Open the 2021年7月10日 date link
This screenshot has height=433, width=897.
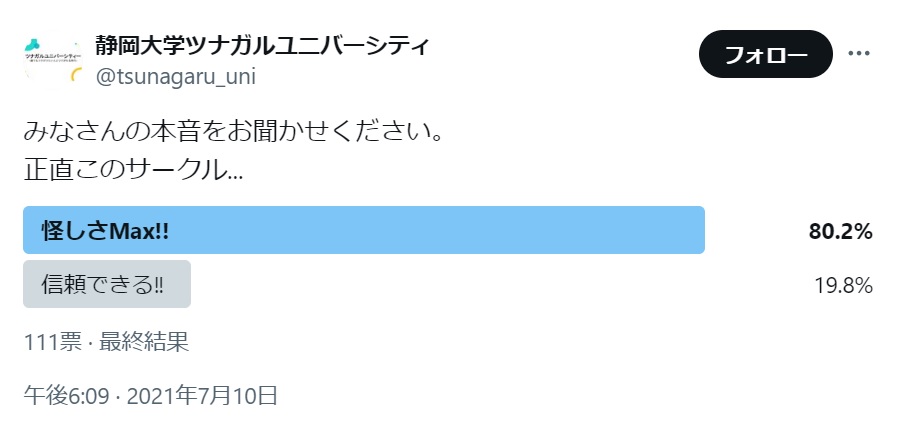pyautogui.click(x=202, y=396)
